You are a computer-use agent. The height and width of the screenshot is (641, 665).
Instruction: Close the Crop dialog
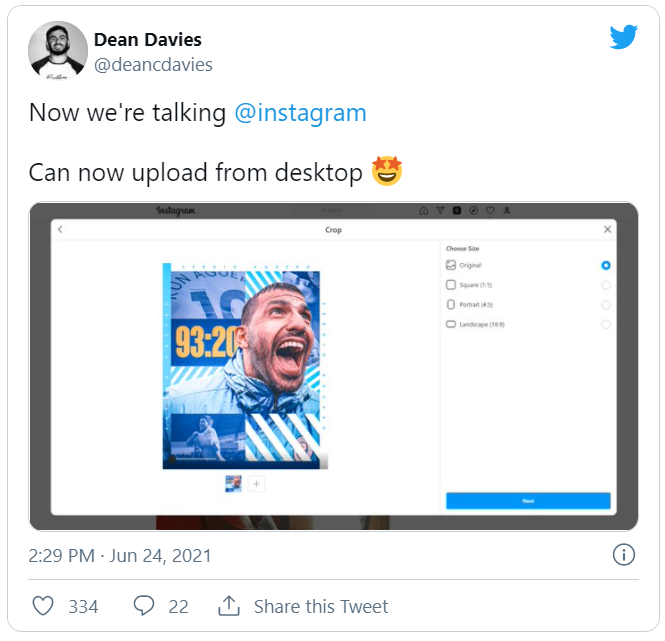(x=608, y=230)
